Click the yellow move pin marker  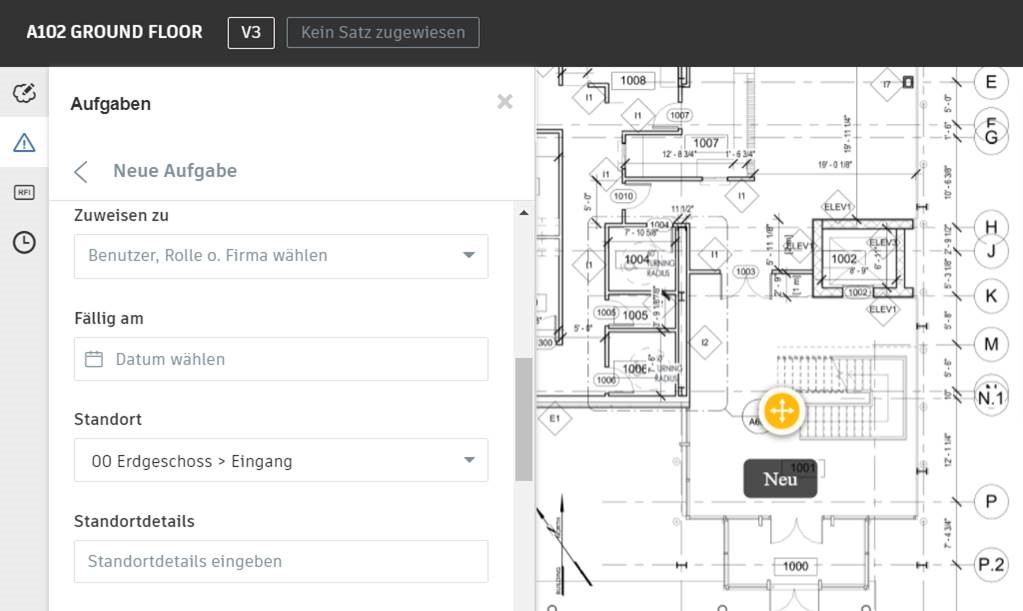tap(780, 411)
